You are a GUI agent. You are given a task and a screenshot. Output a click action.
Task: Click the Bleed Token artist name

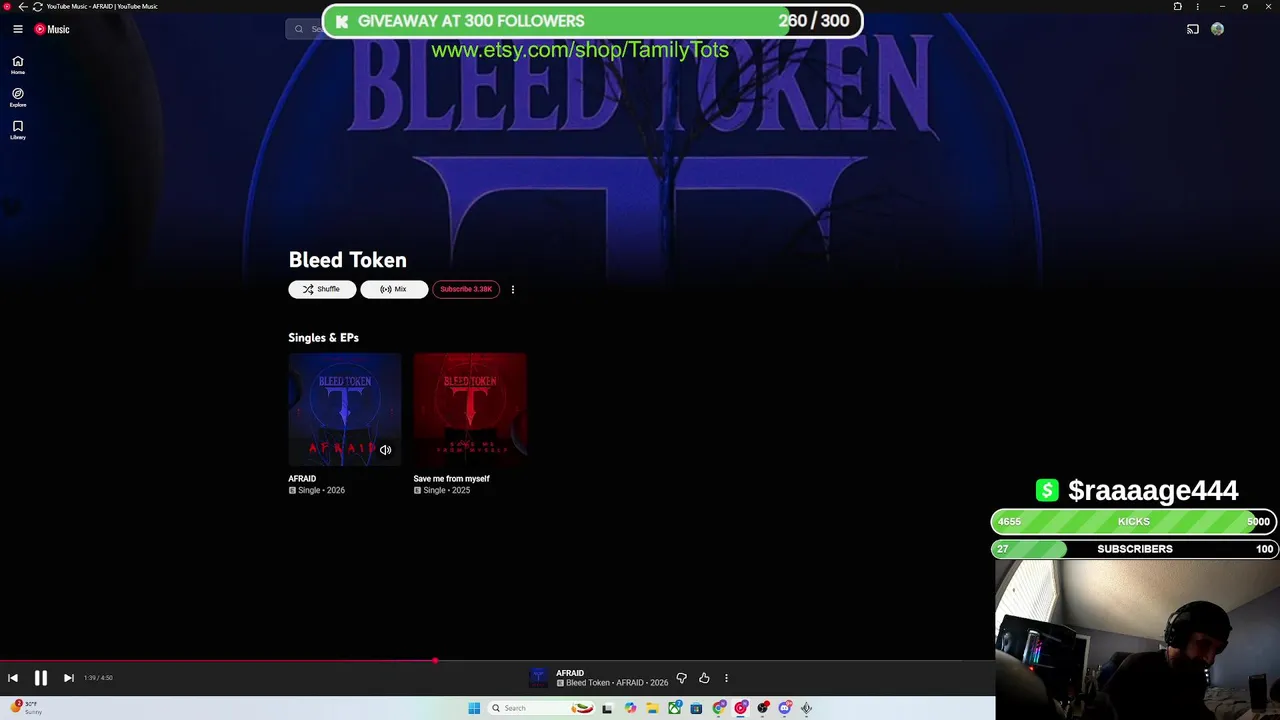click(347, 260)
